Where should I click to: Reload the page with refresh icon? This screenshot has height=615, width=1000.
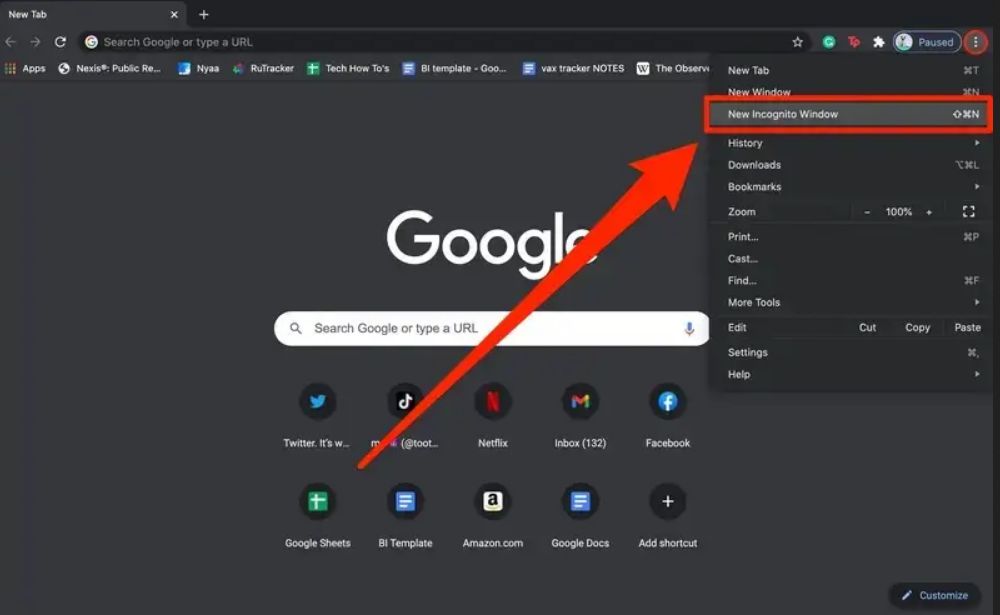pos(60,42)
